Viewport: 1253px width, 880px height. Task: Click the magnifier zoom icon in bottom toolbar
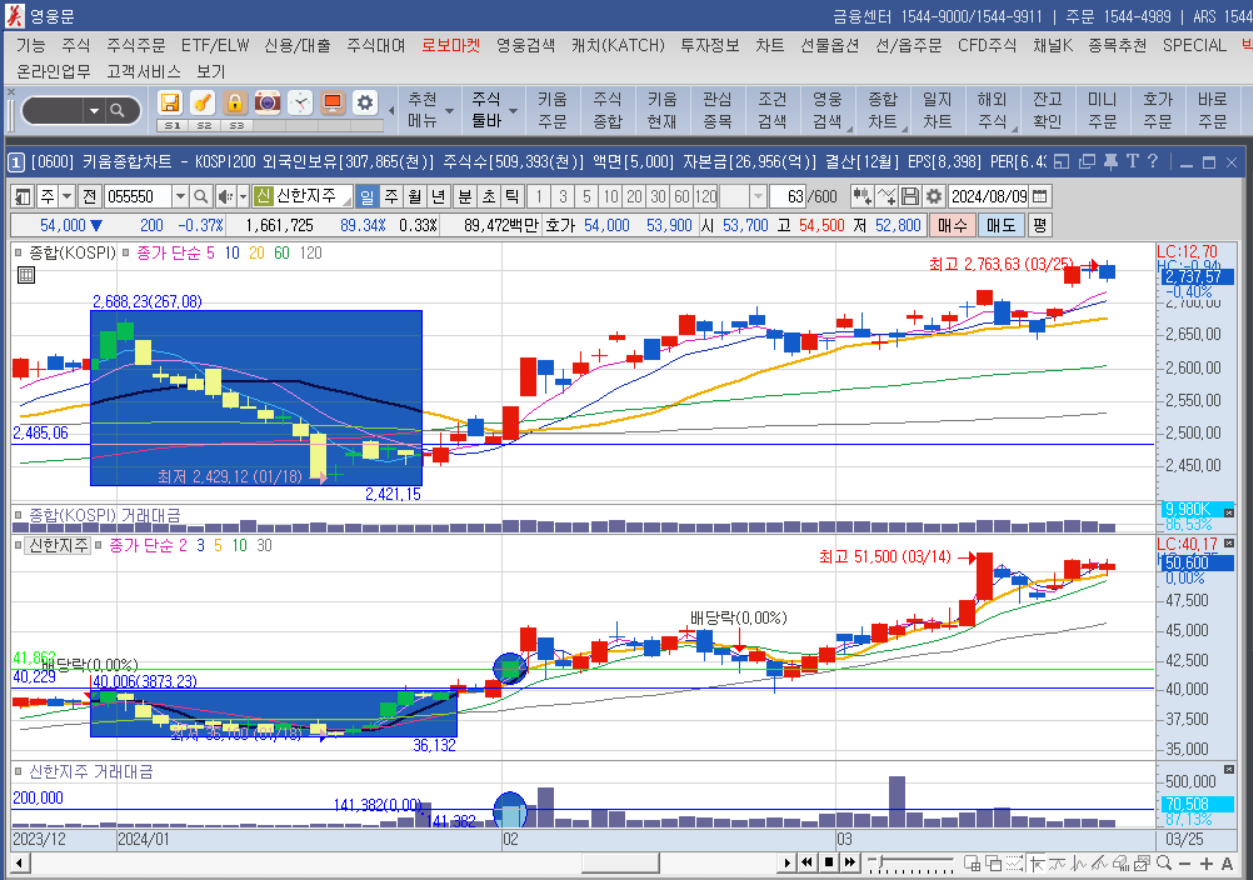(x=1164, y=863)
